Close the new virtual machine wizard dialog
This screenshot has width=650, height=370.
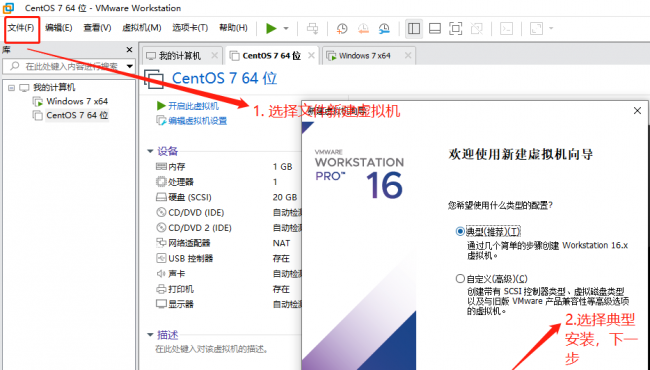click(x=637, y=111)
